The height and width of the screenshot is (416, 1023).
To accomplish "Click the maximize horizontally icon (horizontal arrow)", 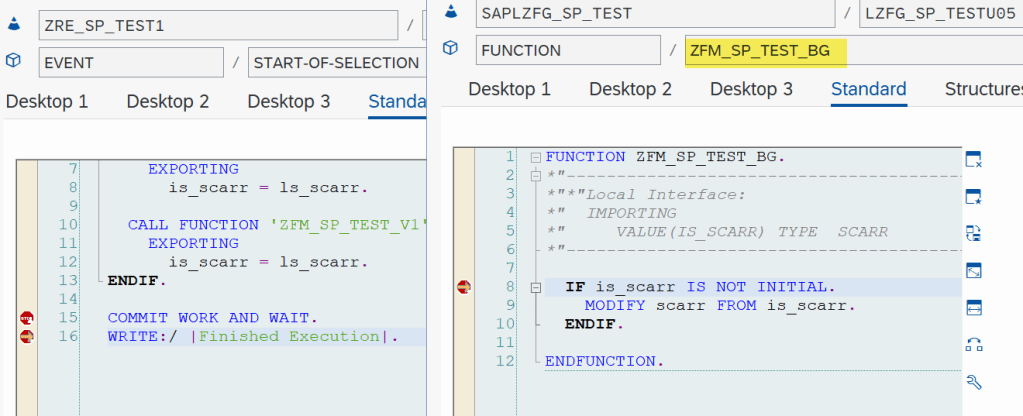I will click(973, 308).
